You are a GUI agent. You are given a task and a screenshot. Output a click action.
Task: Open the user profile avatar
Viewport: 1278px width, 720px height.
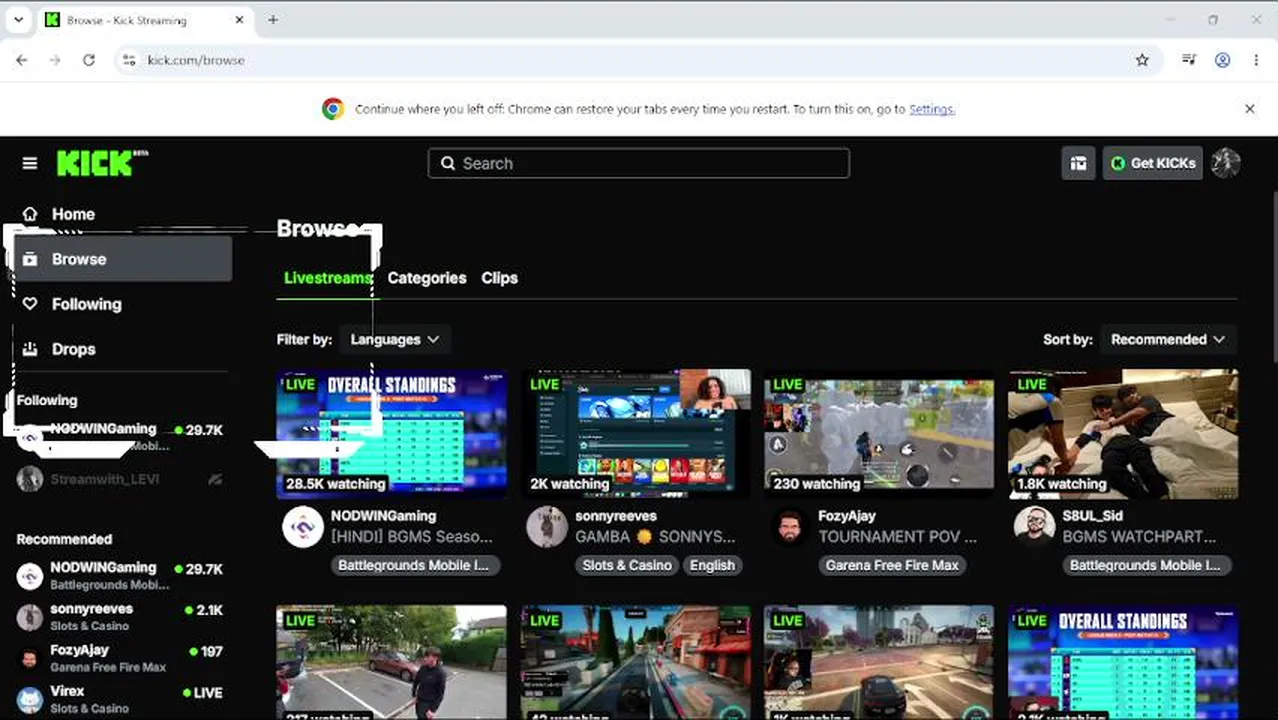coord(1225,163)
